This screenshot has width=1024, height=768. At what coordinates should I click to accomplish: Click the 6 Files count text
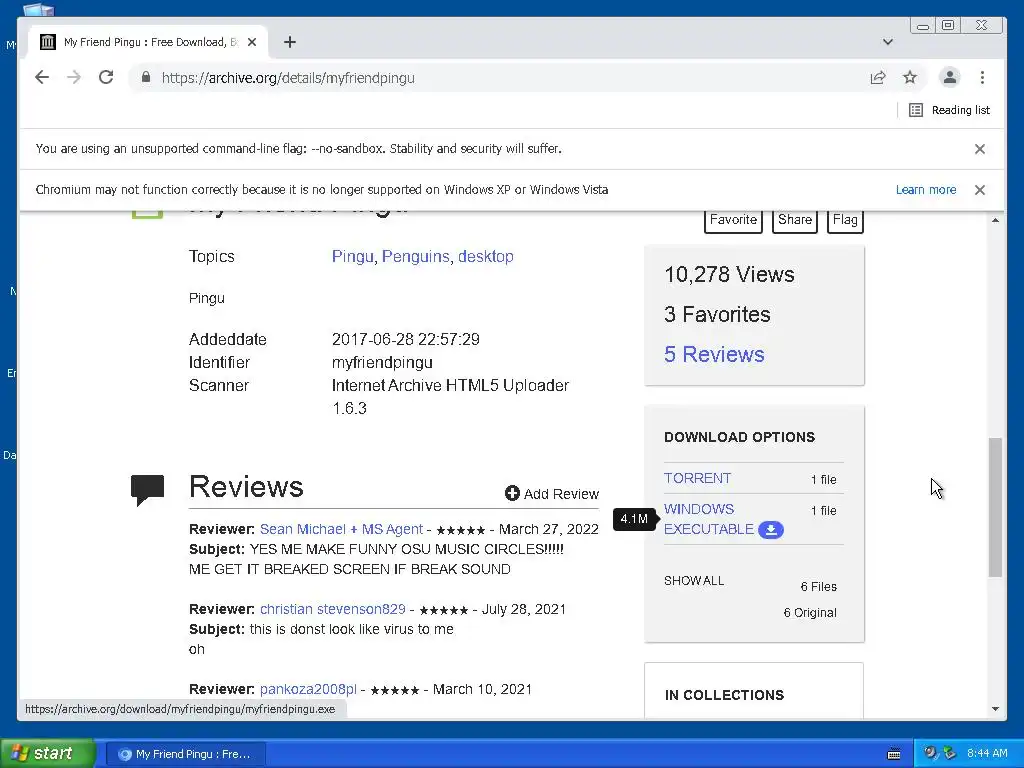pos(818,586)
